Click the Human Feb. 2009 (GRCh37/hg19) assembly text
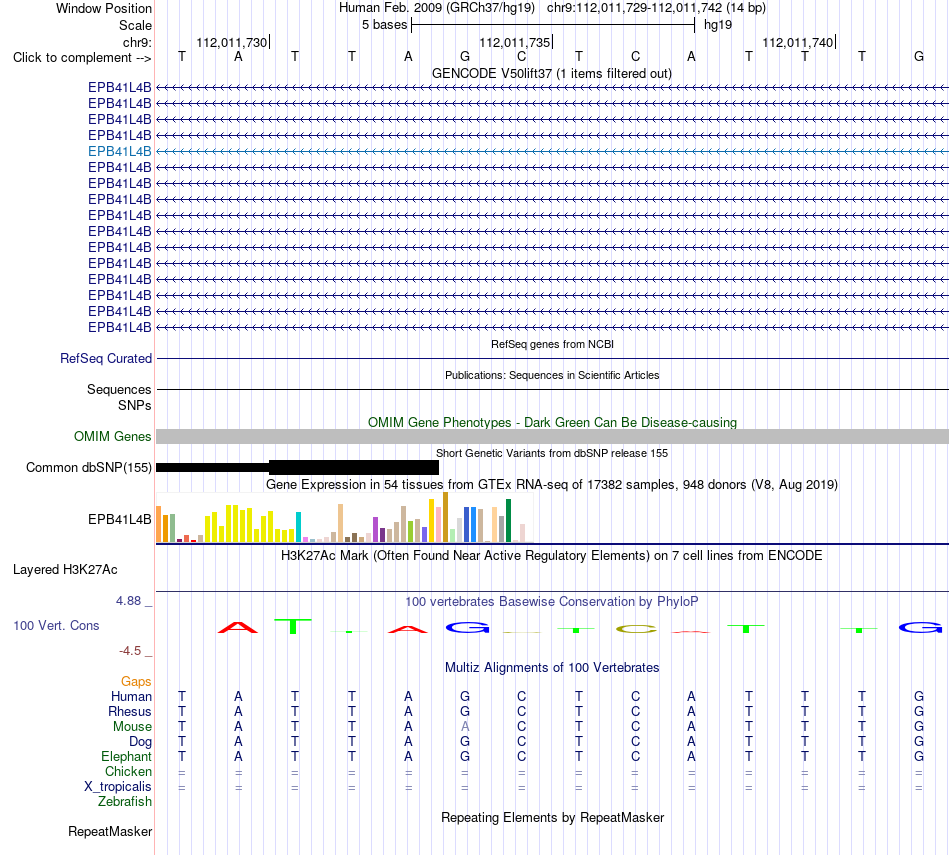The height and width of the screenshot is (855, 950). pos(437,8)
